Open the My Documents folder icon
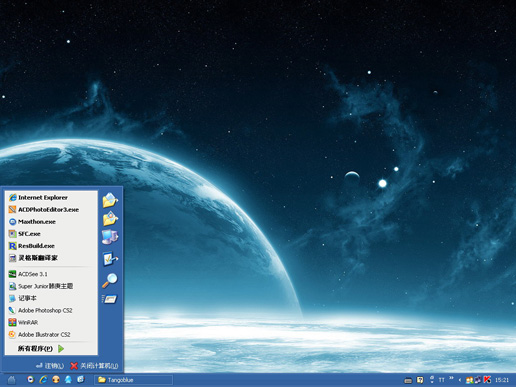Screen dimensions: 516x387 coord(110,200)
